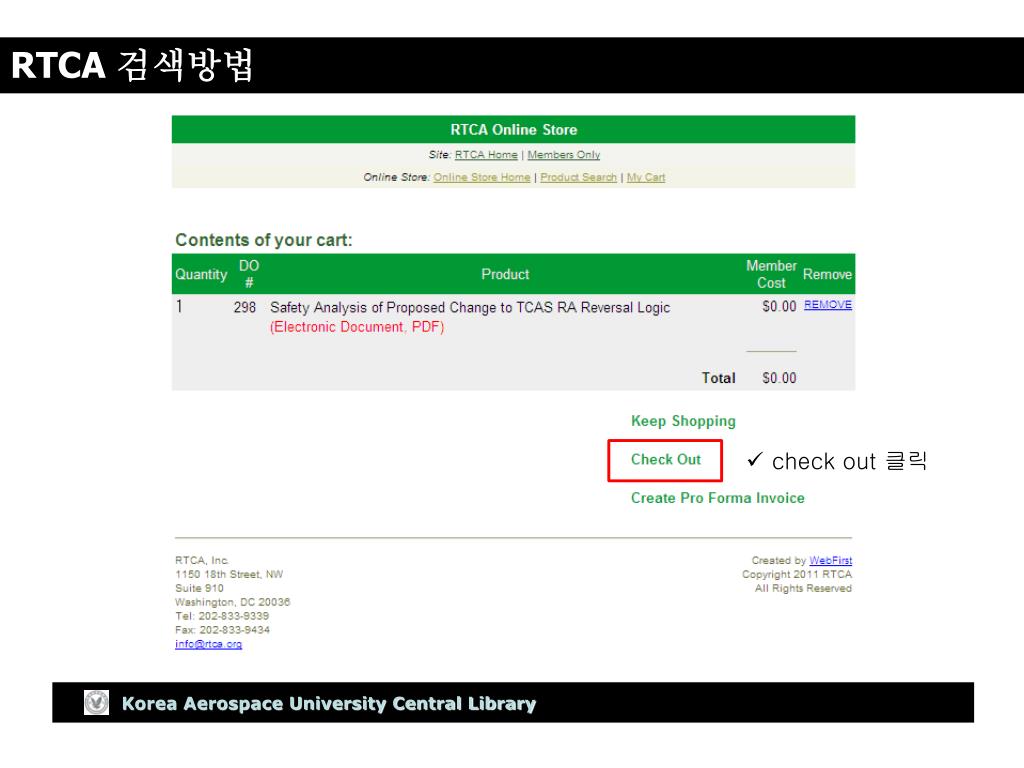This screenshot has width=1024, height=768.
Task: Open the Product Search link
Action: point(579,177)
